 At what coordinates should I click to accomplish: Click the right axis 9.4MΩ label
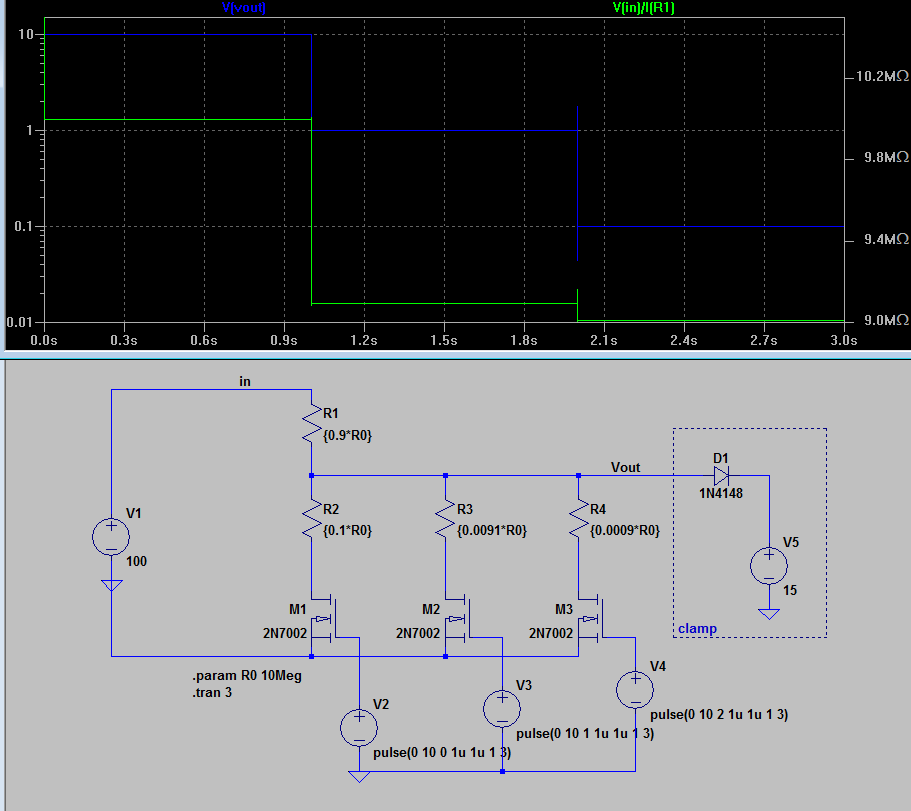(x=887, y=239)
